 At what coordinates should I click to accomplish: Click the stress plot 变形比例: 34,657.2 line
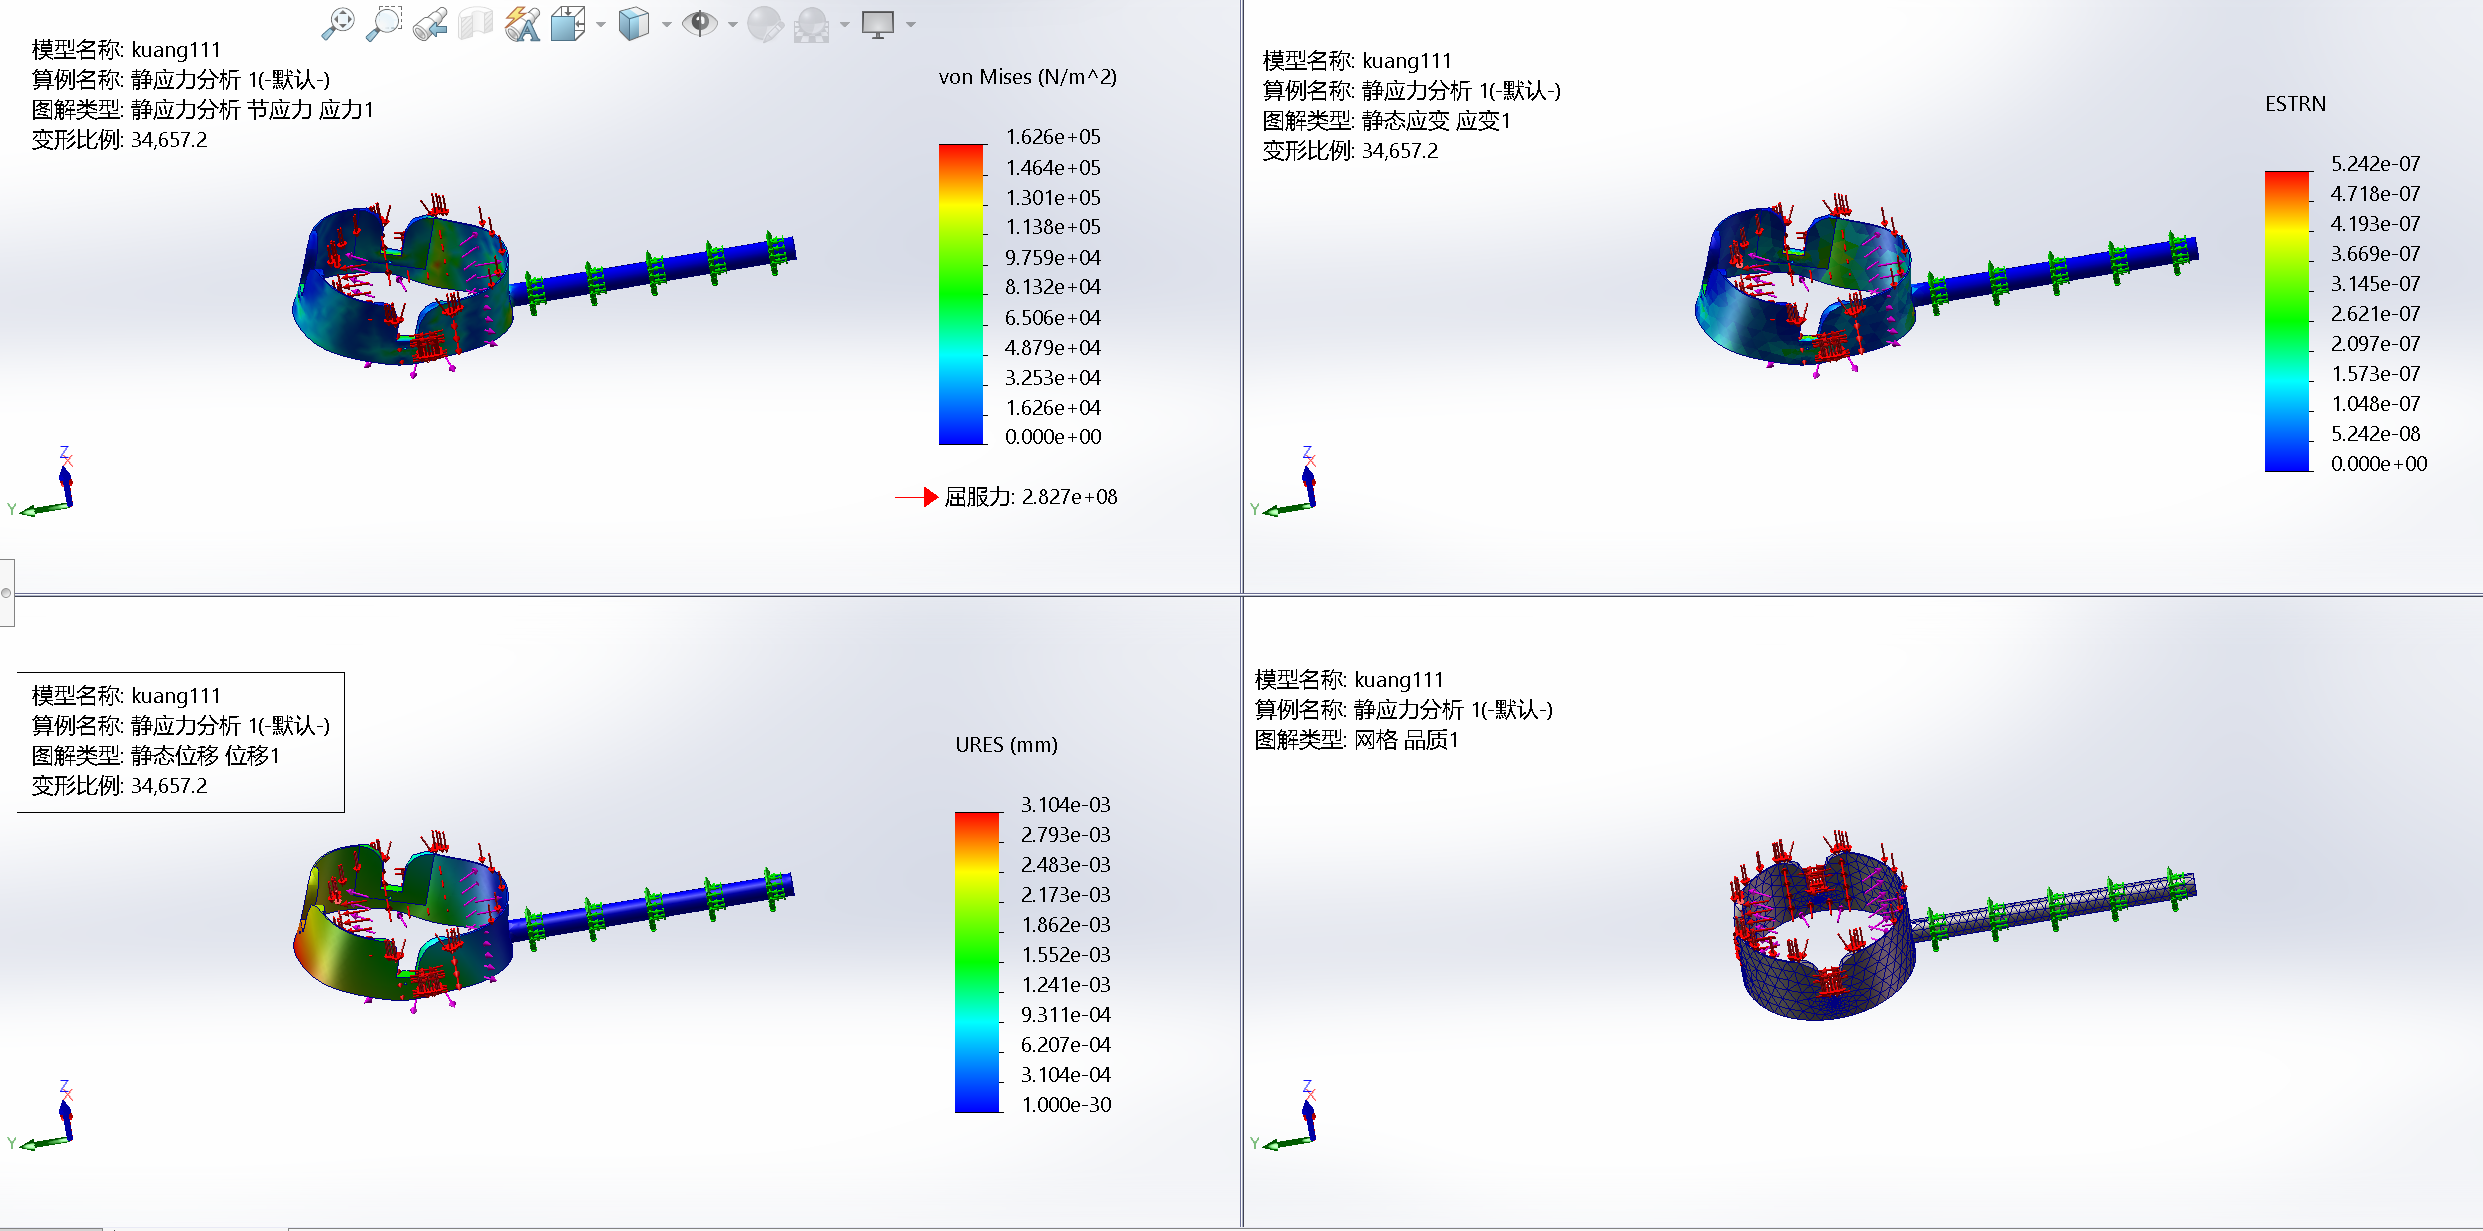coord(119,140)
